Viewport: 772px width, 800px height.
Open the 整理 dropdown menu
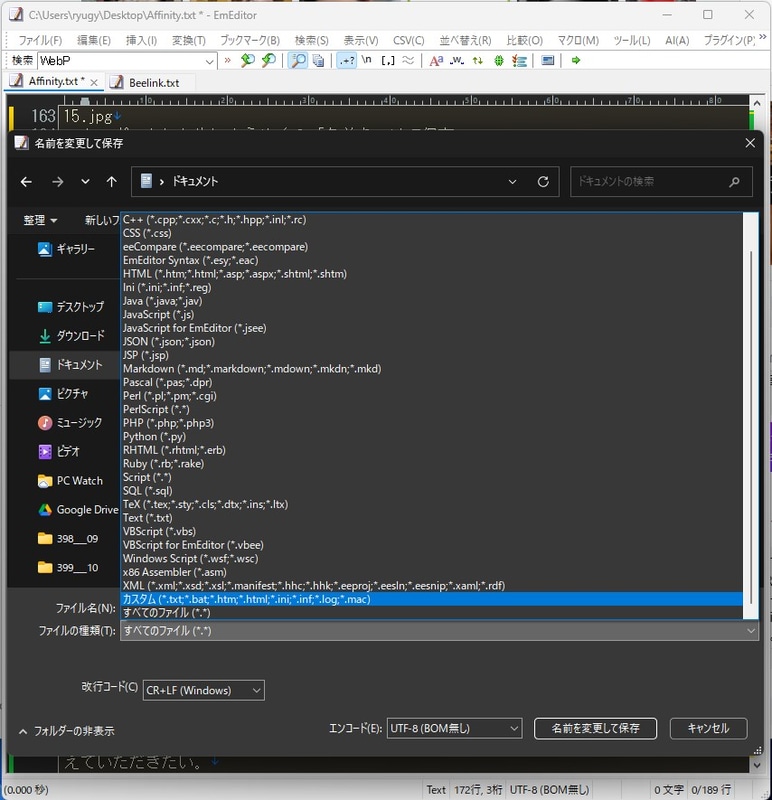[x=40, y=220]
